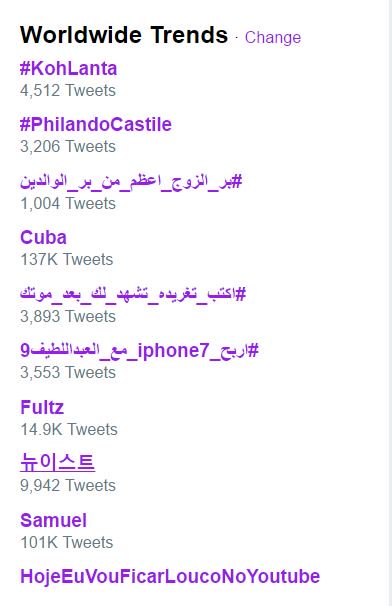View the Fultz trending topic
Viewport: 392px width, 606px height.
(42, 407)
